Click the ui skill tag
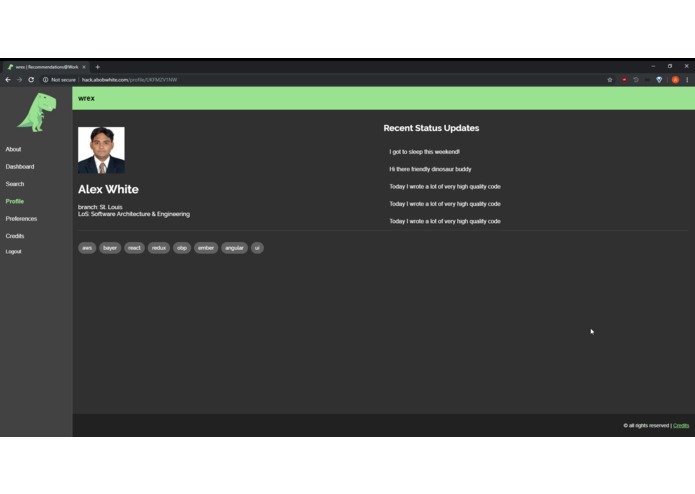695x494 pixels. coord(257,248)
